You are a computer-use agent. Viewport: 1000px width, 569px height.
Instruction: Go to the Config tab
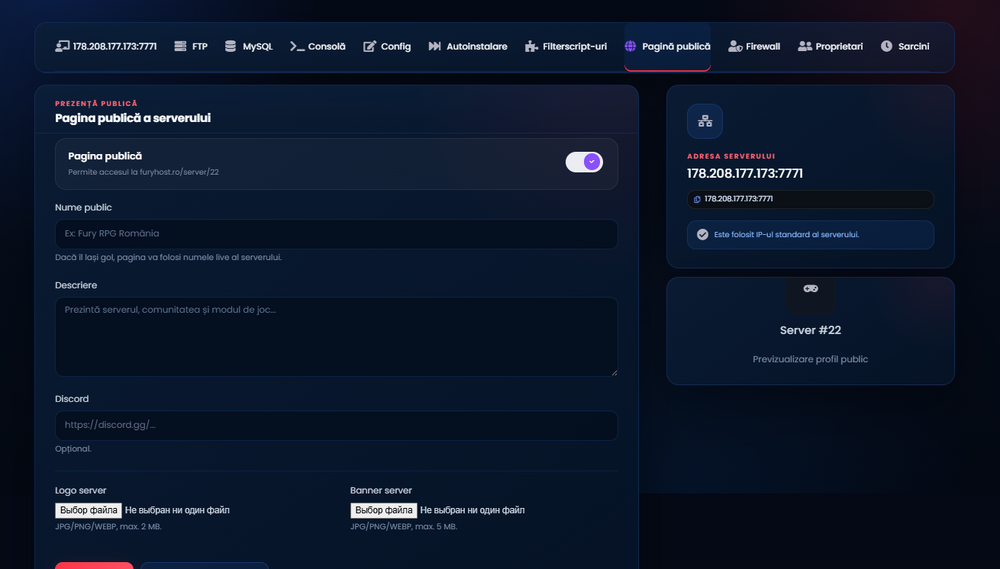[387, 46]
